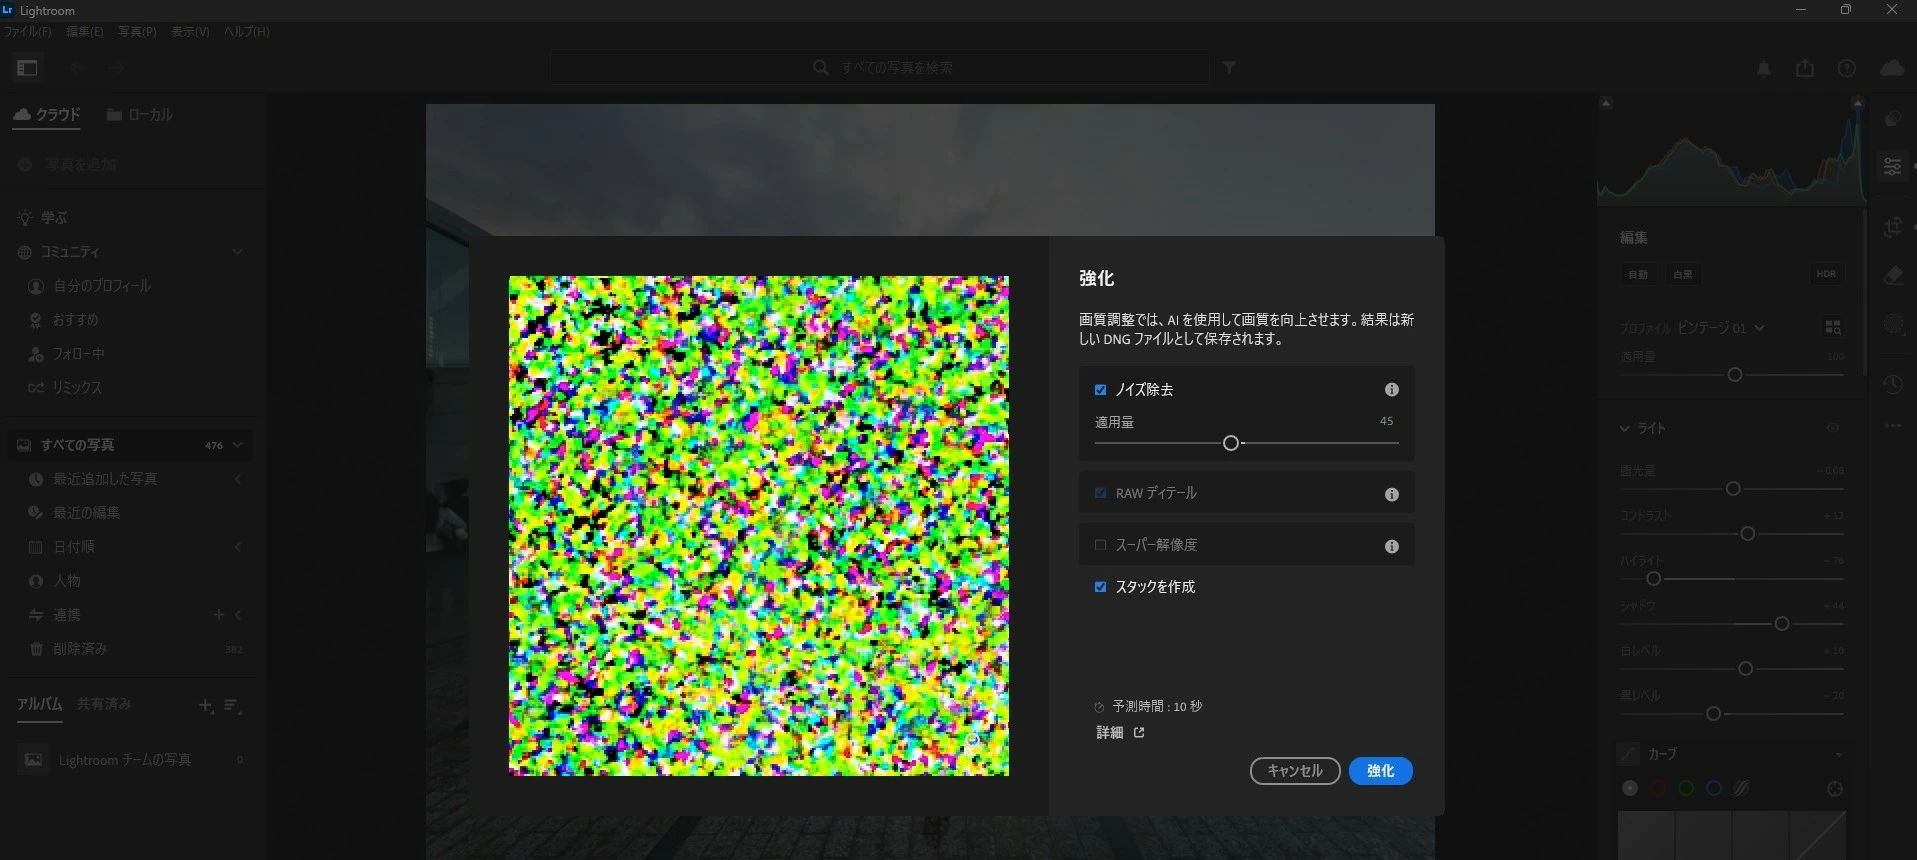The image size is (1917, 860).
Task: Open the help question mark icon
Action: point(1847,69)
